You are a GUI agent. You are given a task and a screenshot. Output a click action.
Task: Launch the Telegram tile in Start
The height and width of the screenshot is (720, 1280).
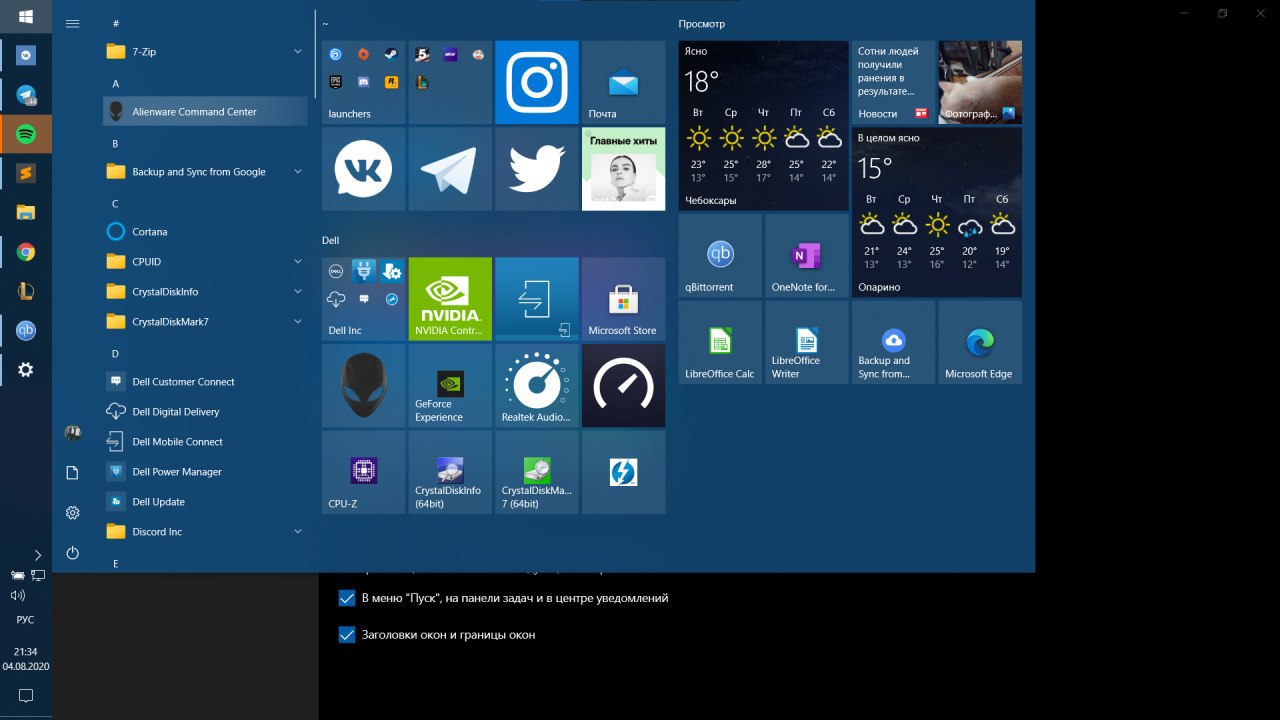click(x=450, y=169)
